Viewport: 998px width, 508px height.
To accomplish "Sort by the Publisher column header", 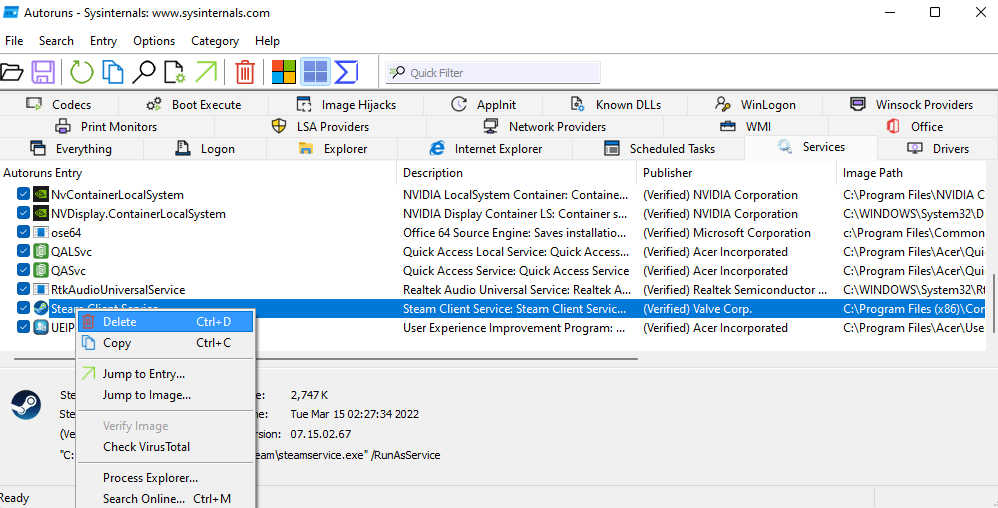I will click(x=736, y=173).
